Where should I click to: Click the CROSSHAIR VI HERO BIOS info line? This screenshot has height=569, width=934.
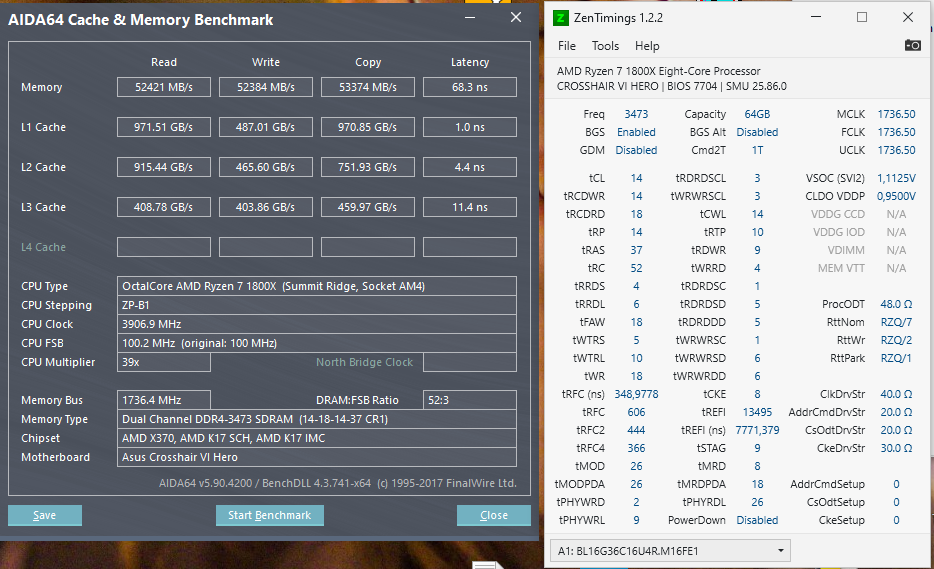pos(672,86)
